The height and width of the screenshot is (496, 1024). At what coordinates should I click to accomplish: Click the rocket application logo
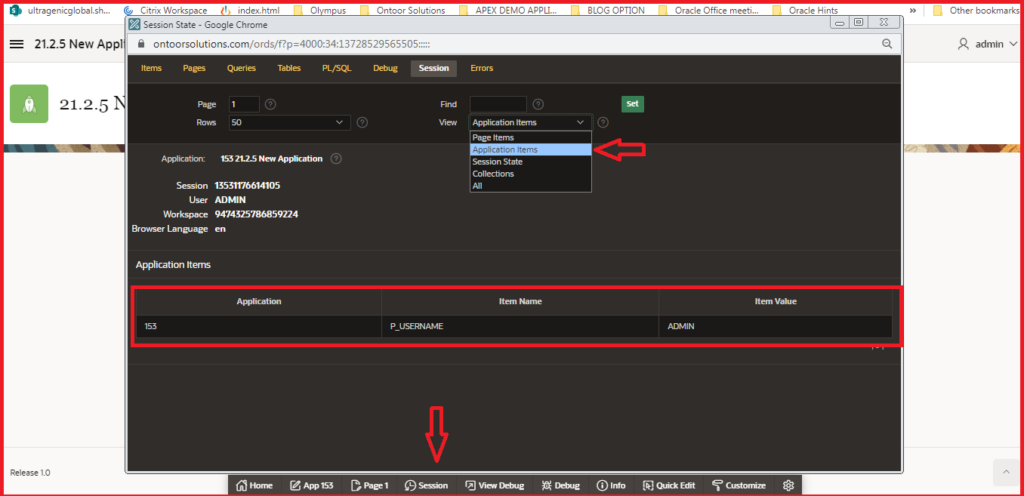click(29, 103)
